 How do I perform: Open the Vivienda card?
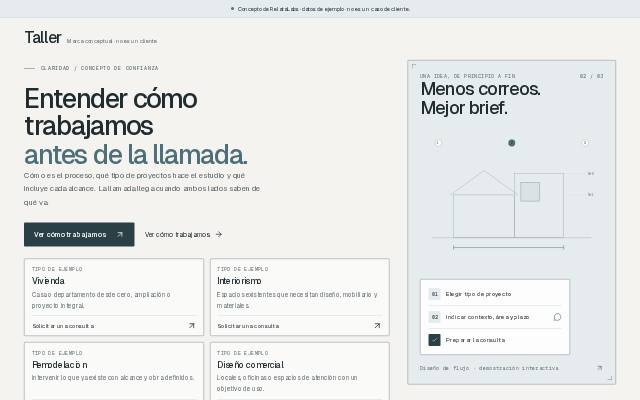tap(114, 297)
